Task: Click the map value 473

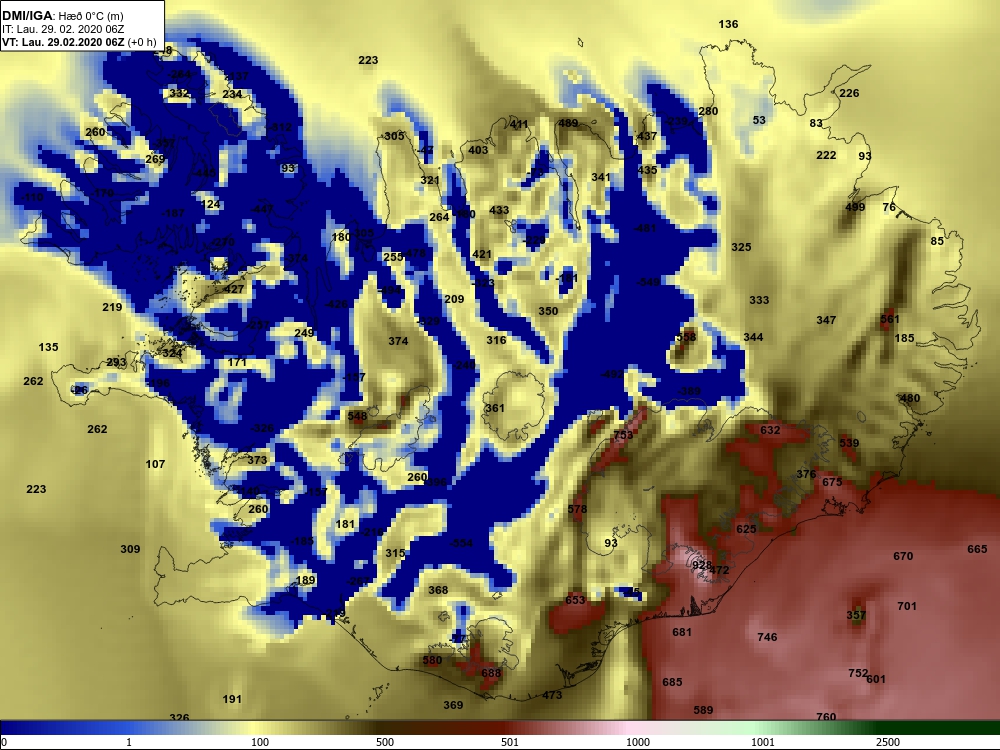Action: (x=552, y=695)
